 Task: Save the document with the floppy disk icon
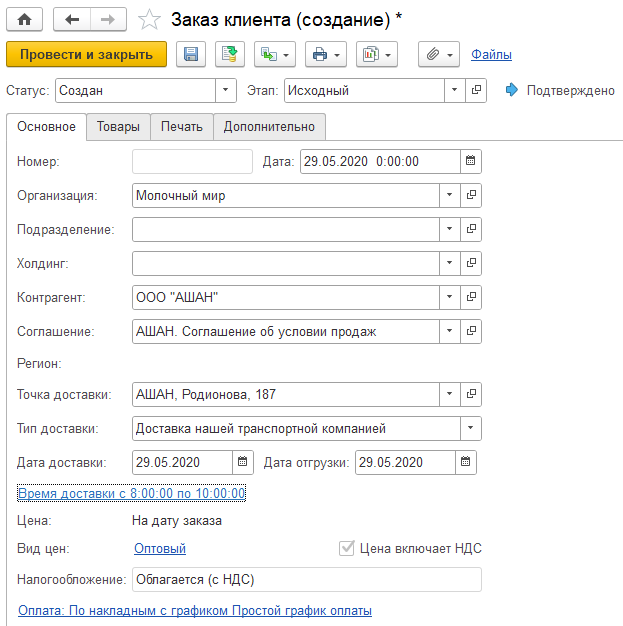pyautogui.click(x=191, y=54)
